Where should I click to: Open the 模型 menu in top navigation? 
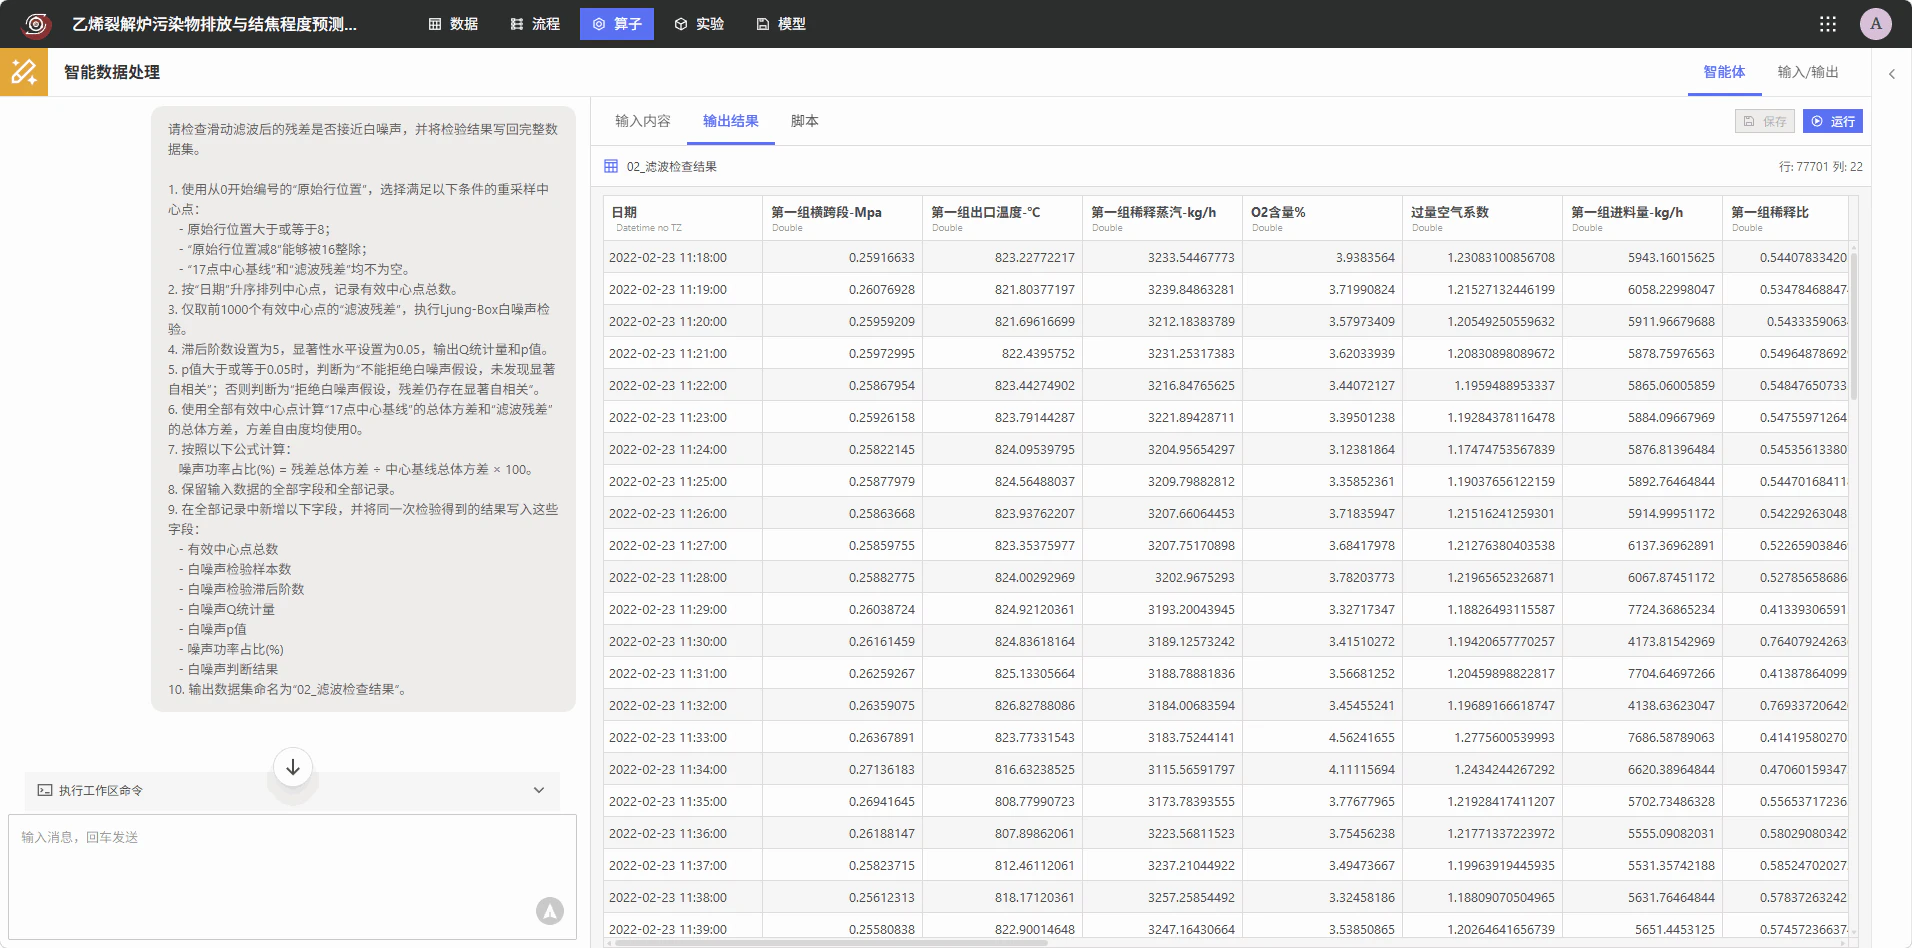pyautogui.click(x=781, y=24)
